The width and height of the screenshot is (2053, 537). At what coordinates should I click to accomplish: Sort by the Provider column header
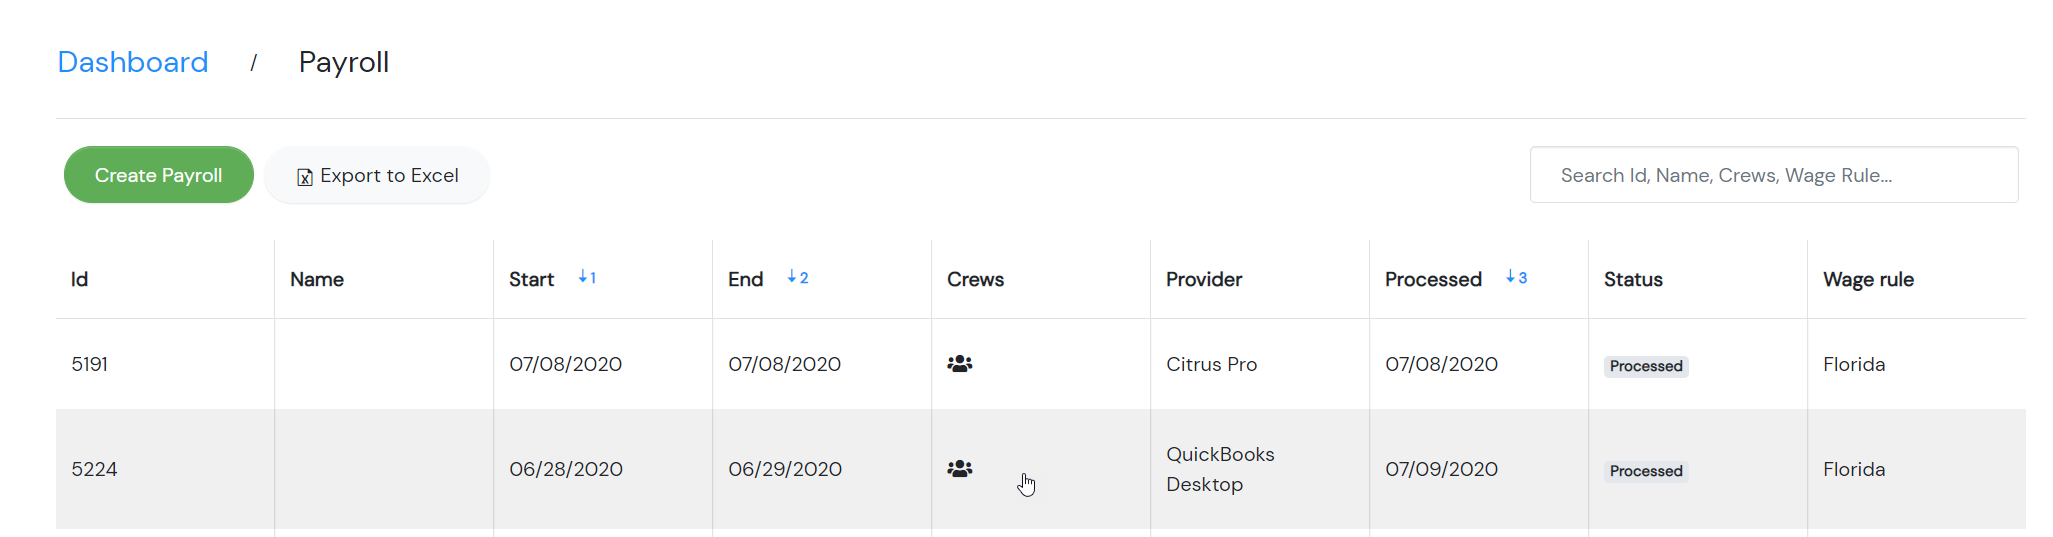coord(1204,280)
